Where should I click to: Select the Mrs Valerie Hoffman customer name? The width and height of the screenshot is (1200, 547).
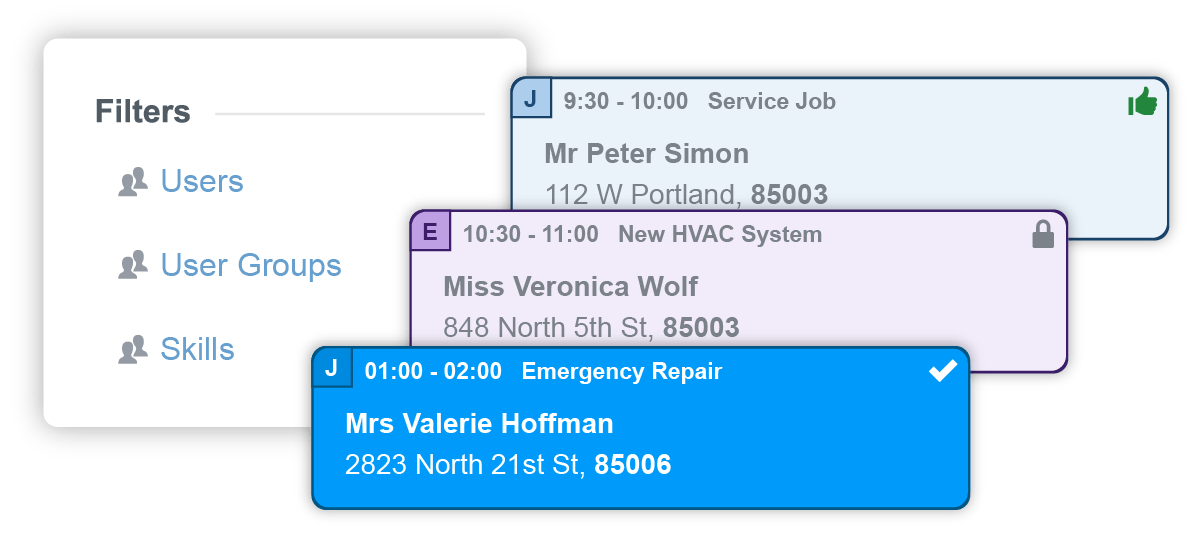pyautogui.click(x=479, y=424)
